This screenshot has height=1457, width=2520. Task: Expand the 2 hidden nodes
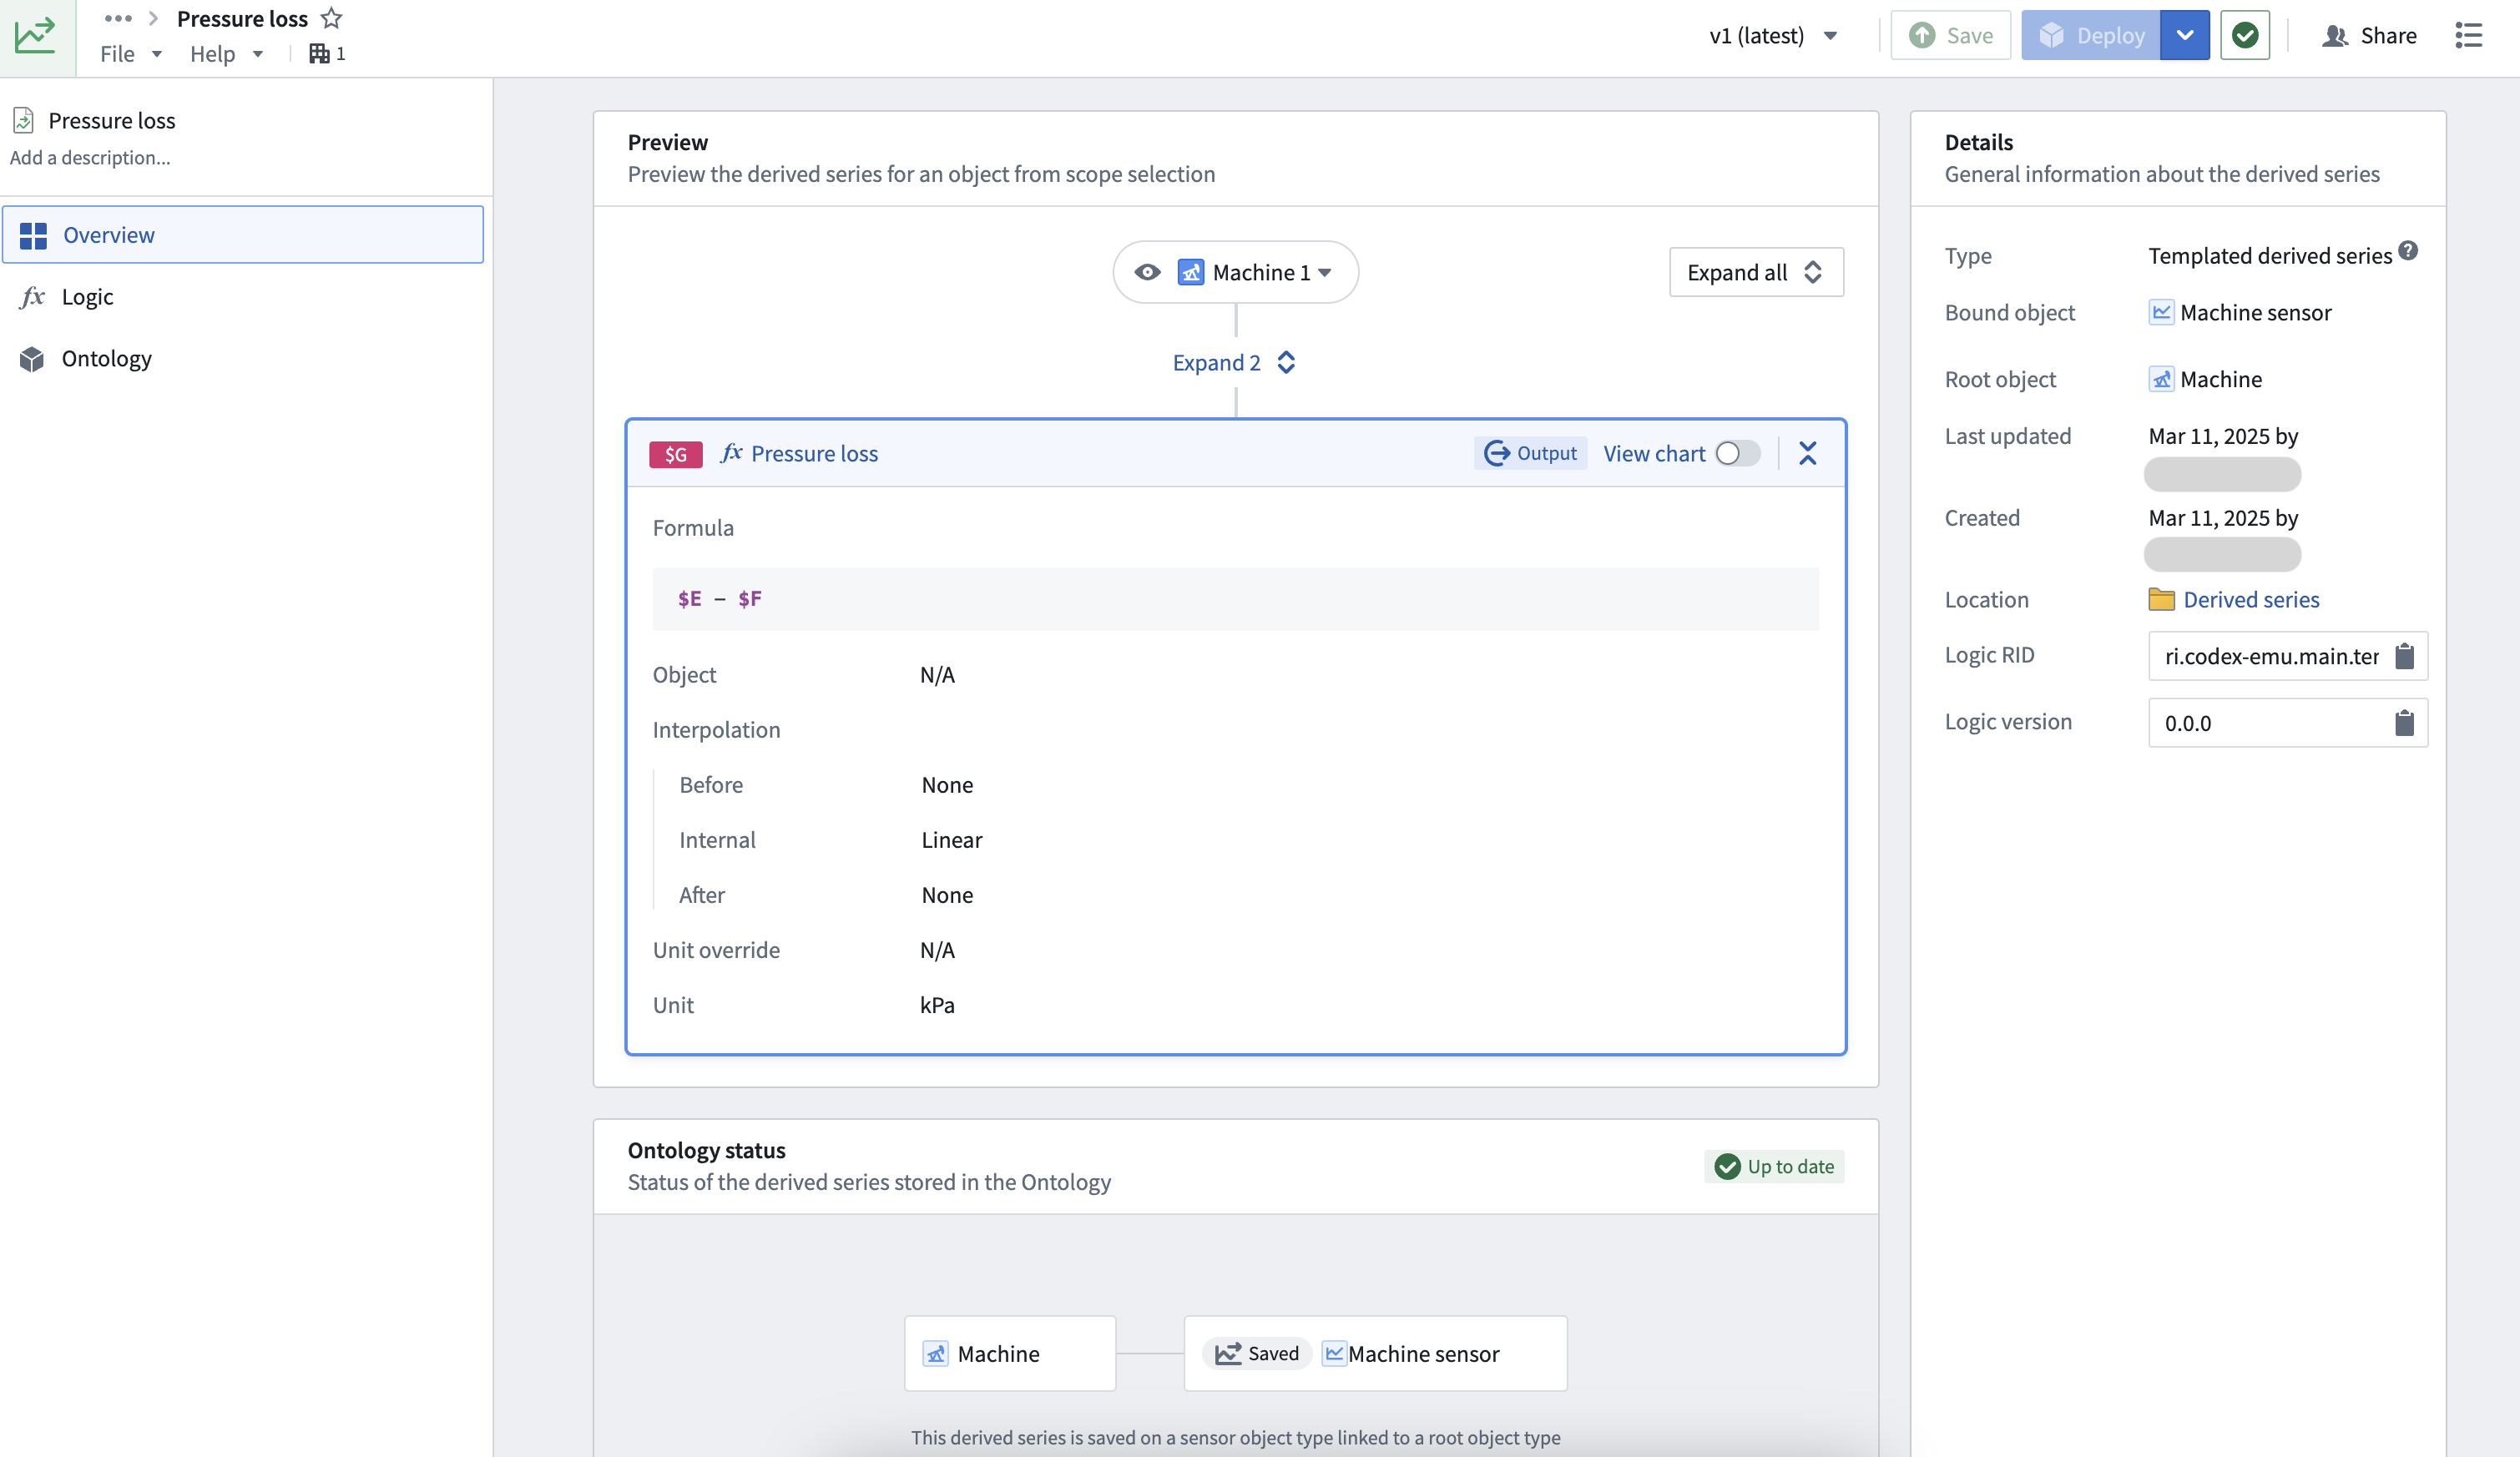click(1234, 362)
